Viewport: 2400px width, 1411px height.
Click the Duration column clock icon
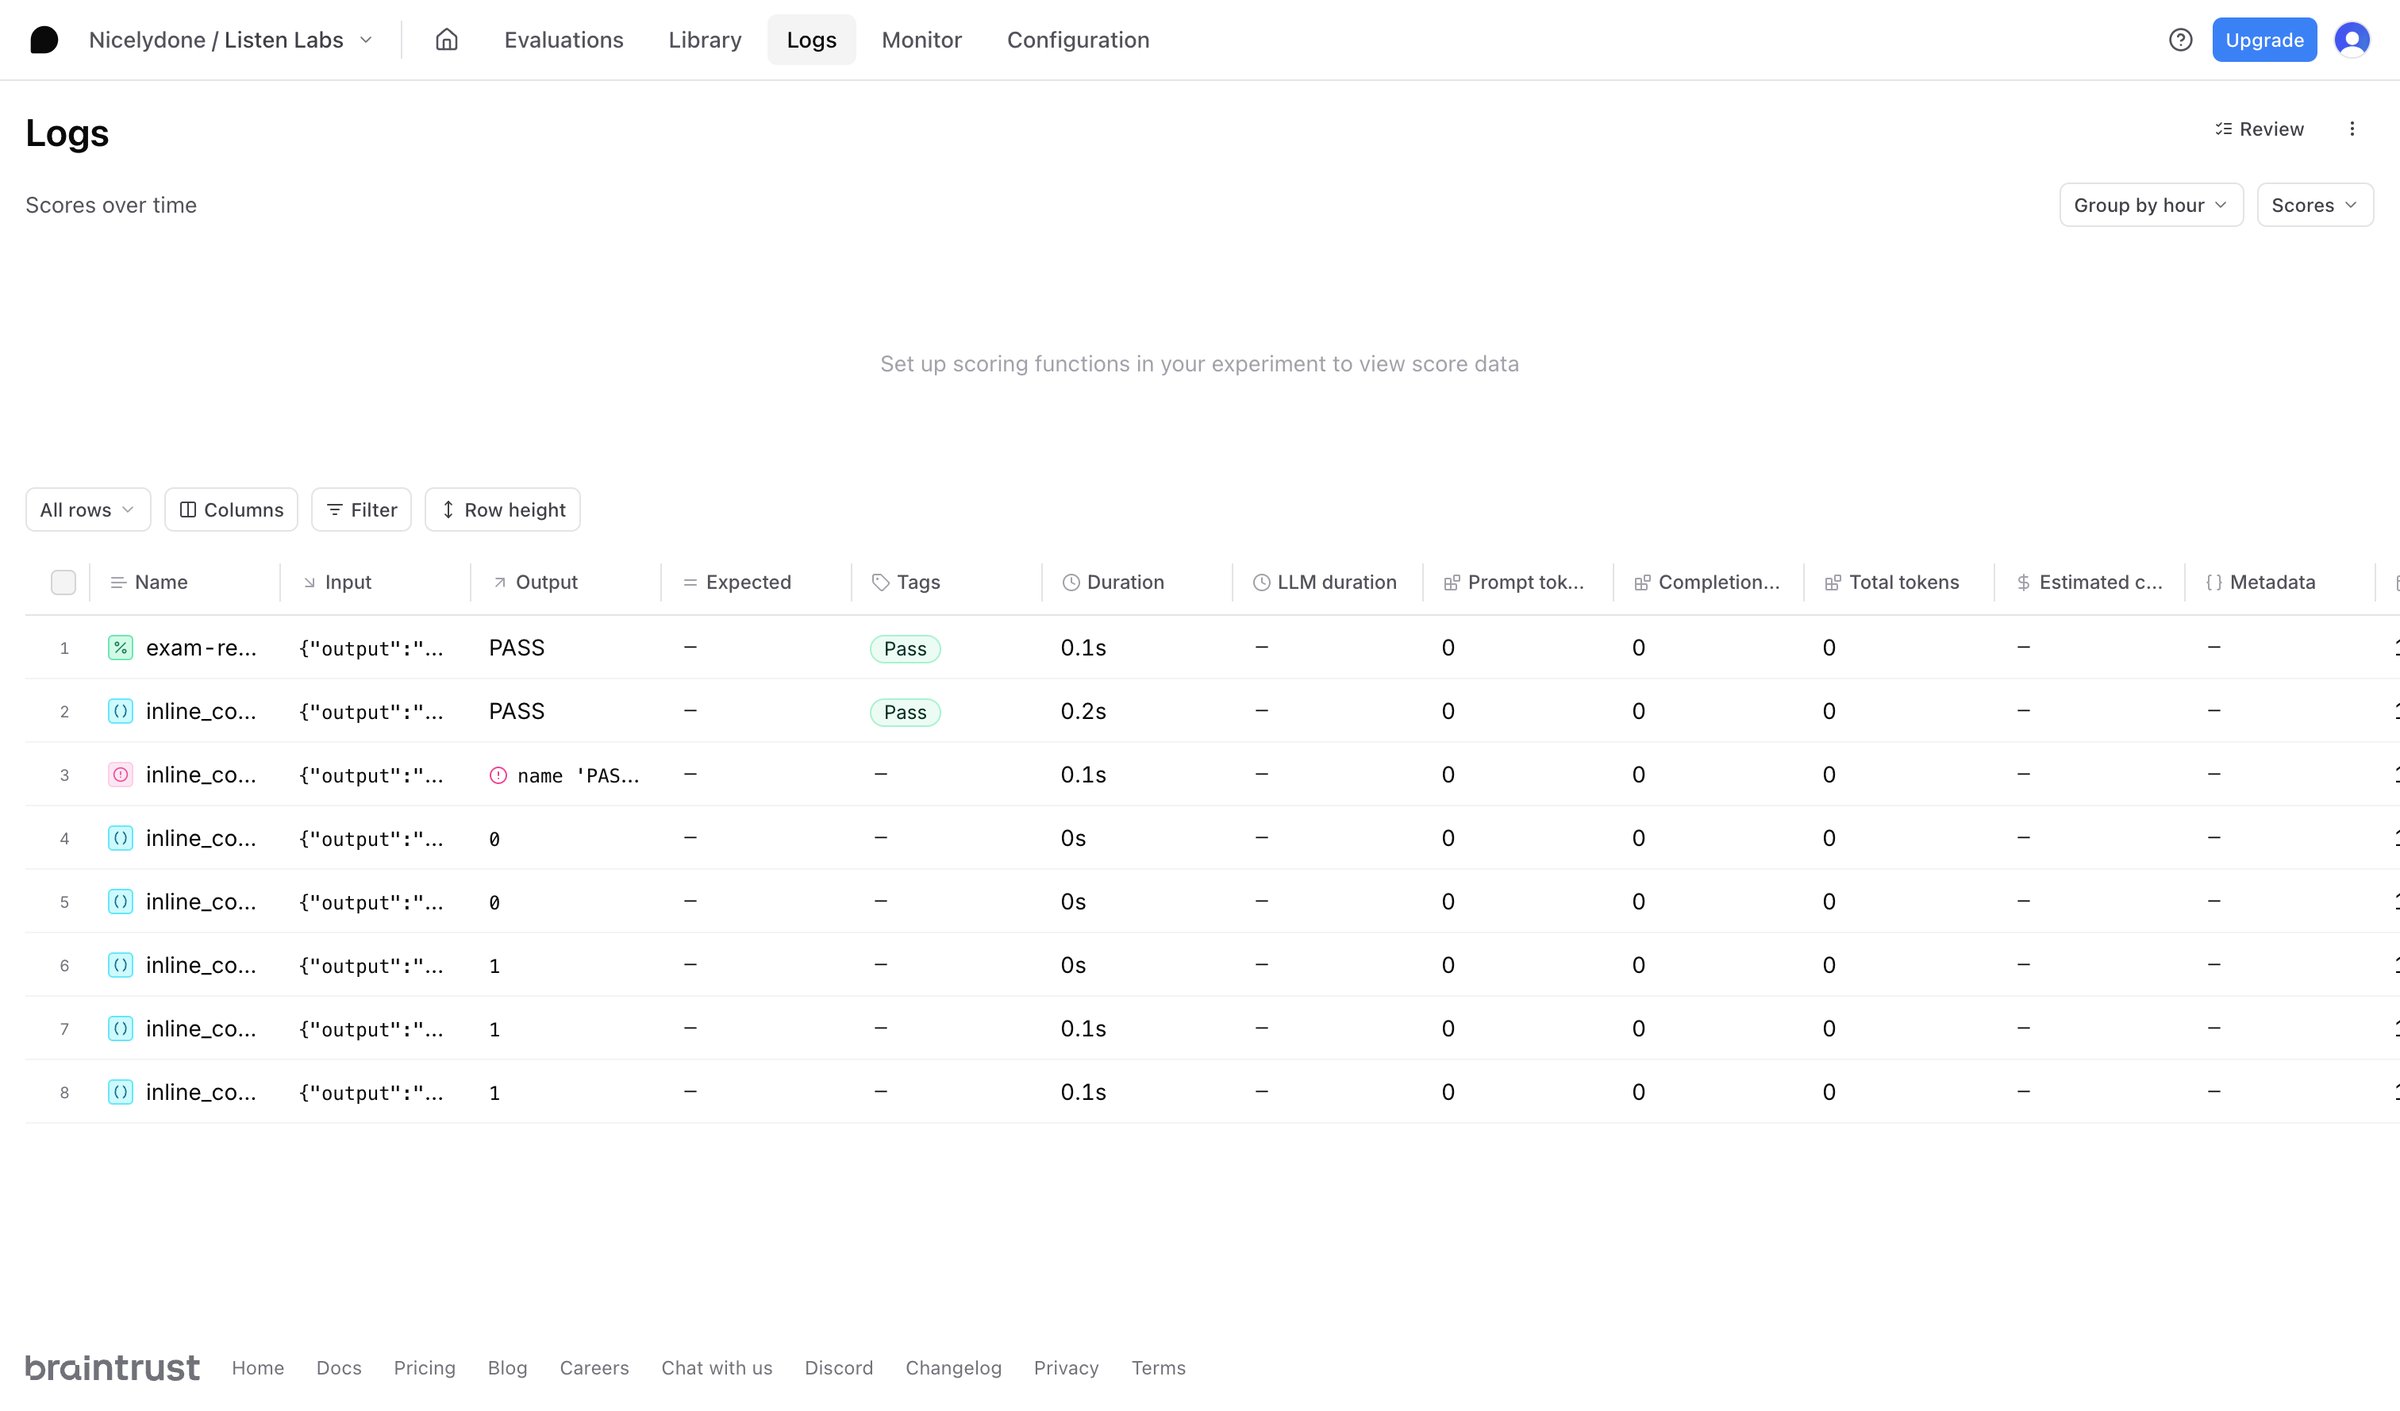[1071, 582]
